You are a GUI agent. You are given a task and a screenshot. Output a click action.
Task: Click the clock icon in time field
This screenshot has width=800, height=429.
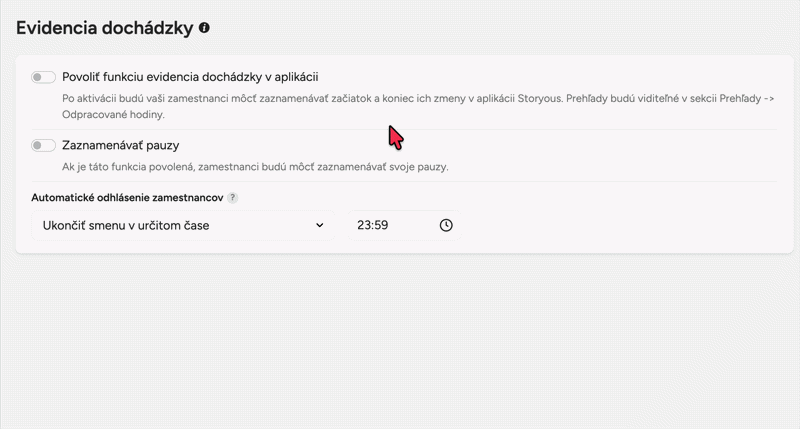(446, 226)
